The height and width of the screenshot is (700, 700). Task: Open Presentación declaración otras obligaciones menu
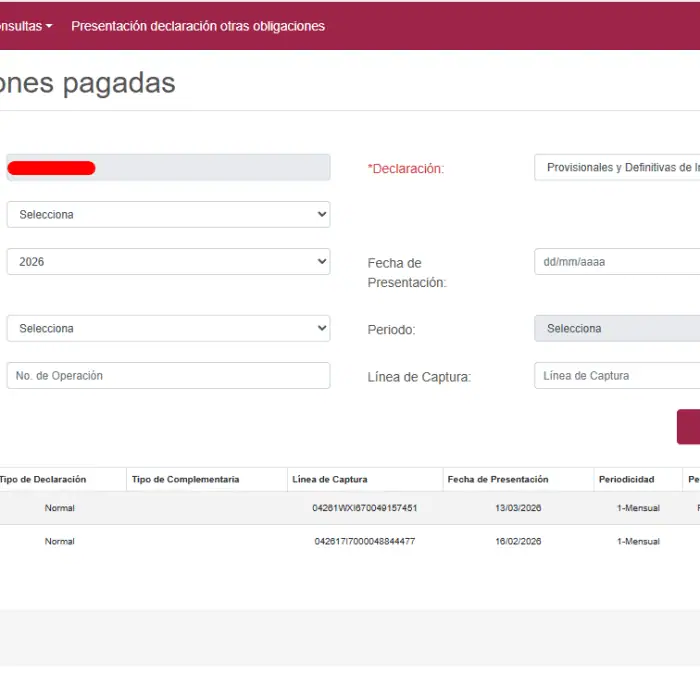(x=197, y=26)
